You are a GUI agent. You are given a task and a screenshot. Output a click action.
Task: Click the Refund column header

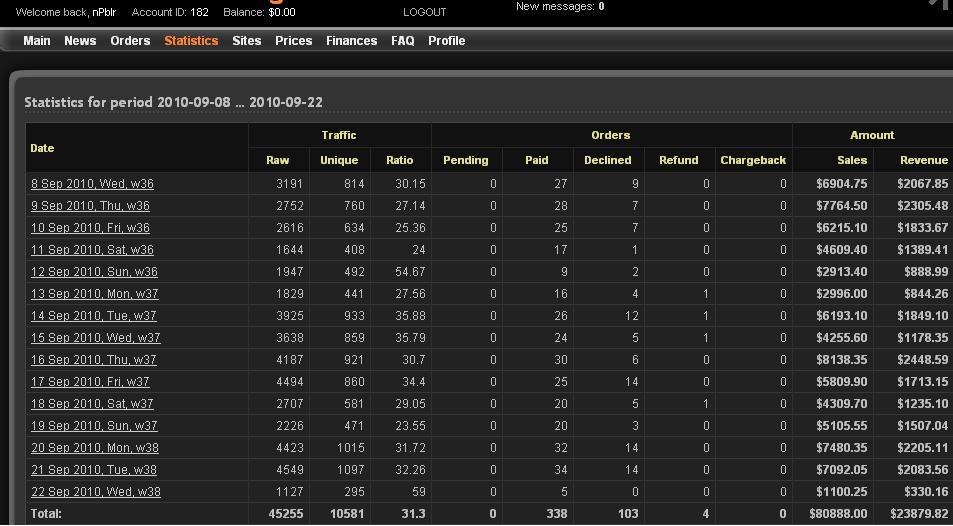(x=679, y=160)
